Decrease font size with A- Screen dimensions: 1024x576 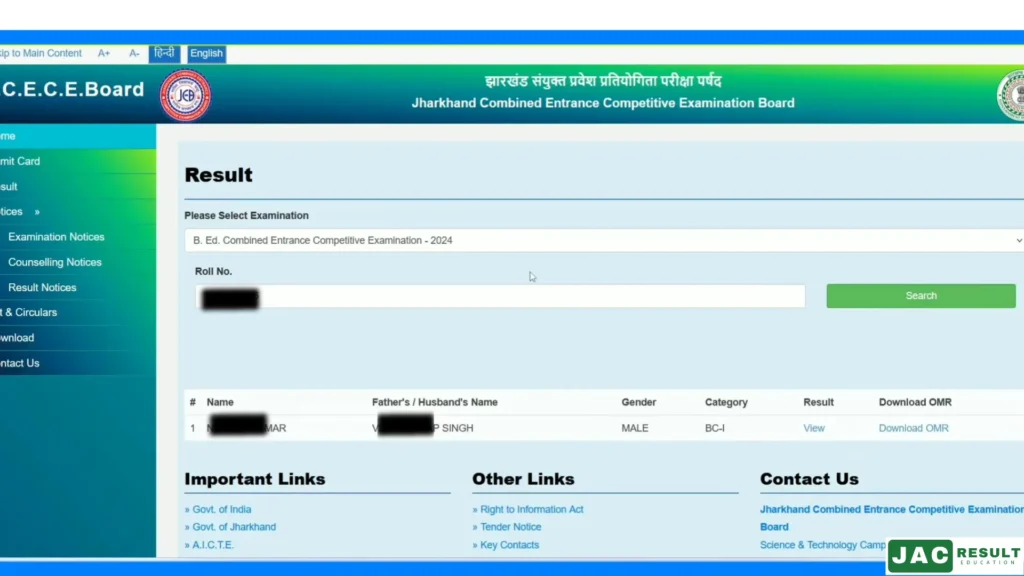click(x=134, y=54)
